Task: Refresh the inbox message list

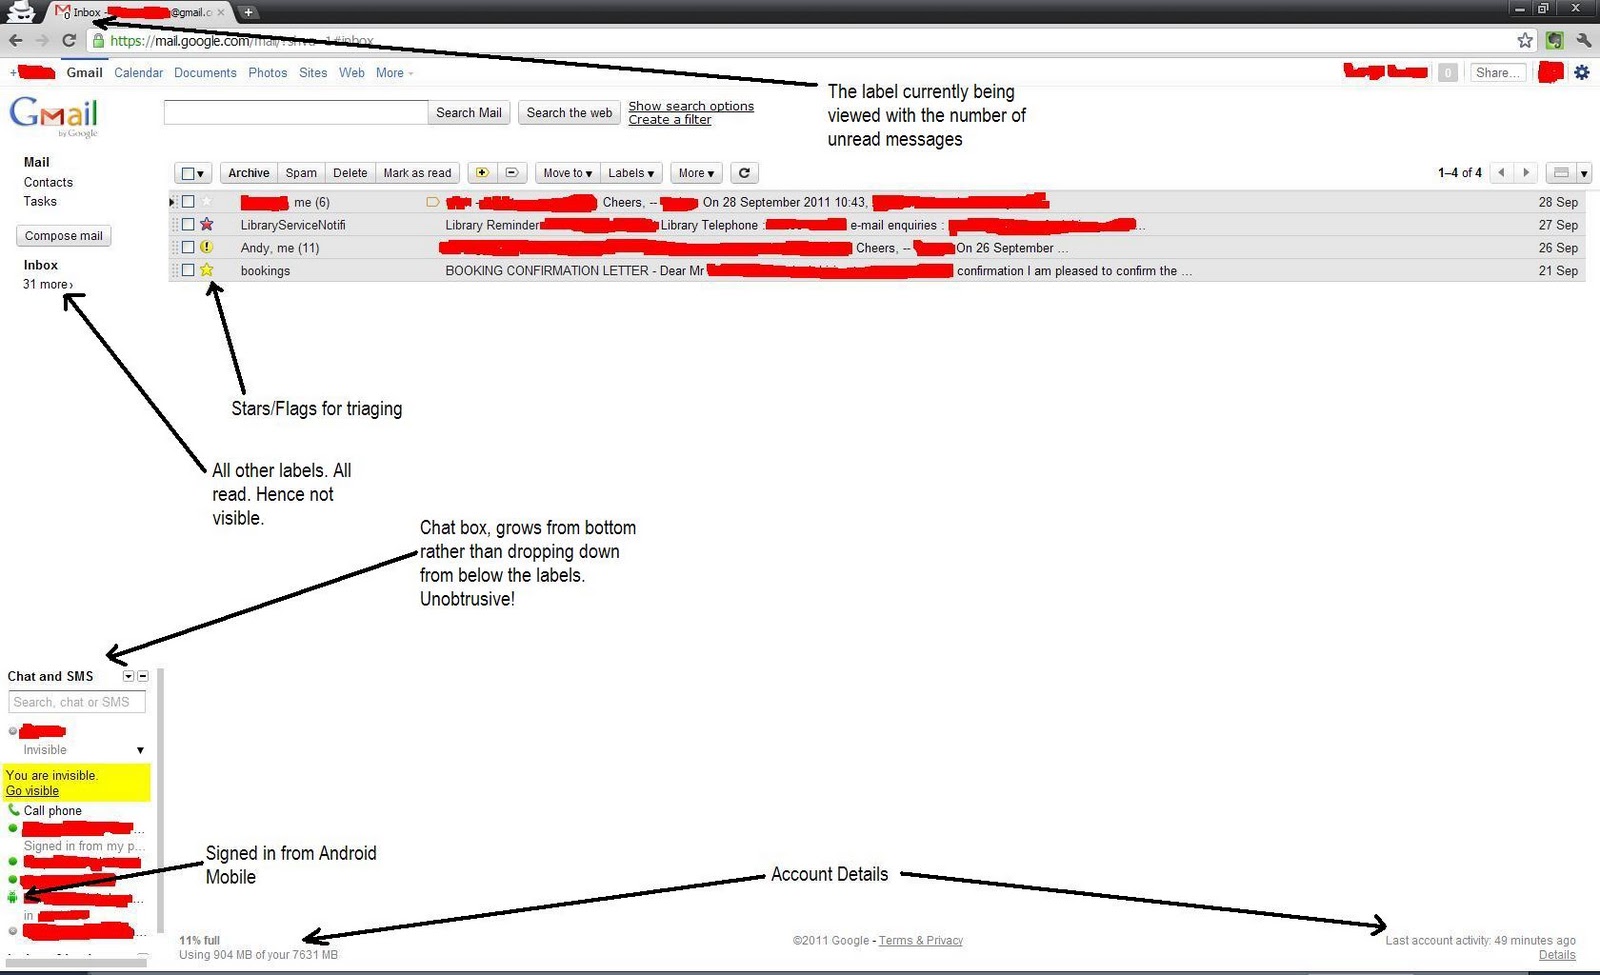Action: 744,173
